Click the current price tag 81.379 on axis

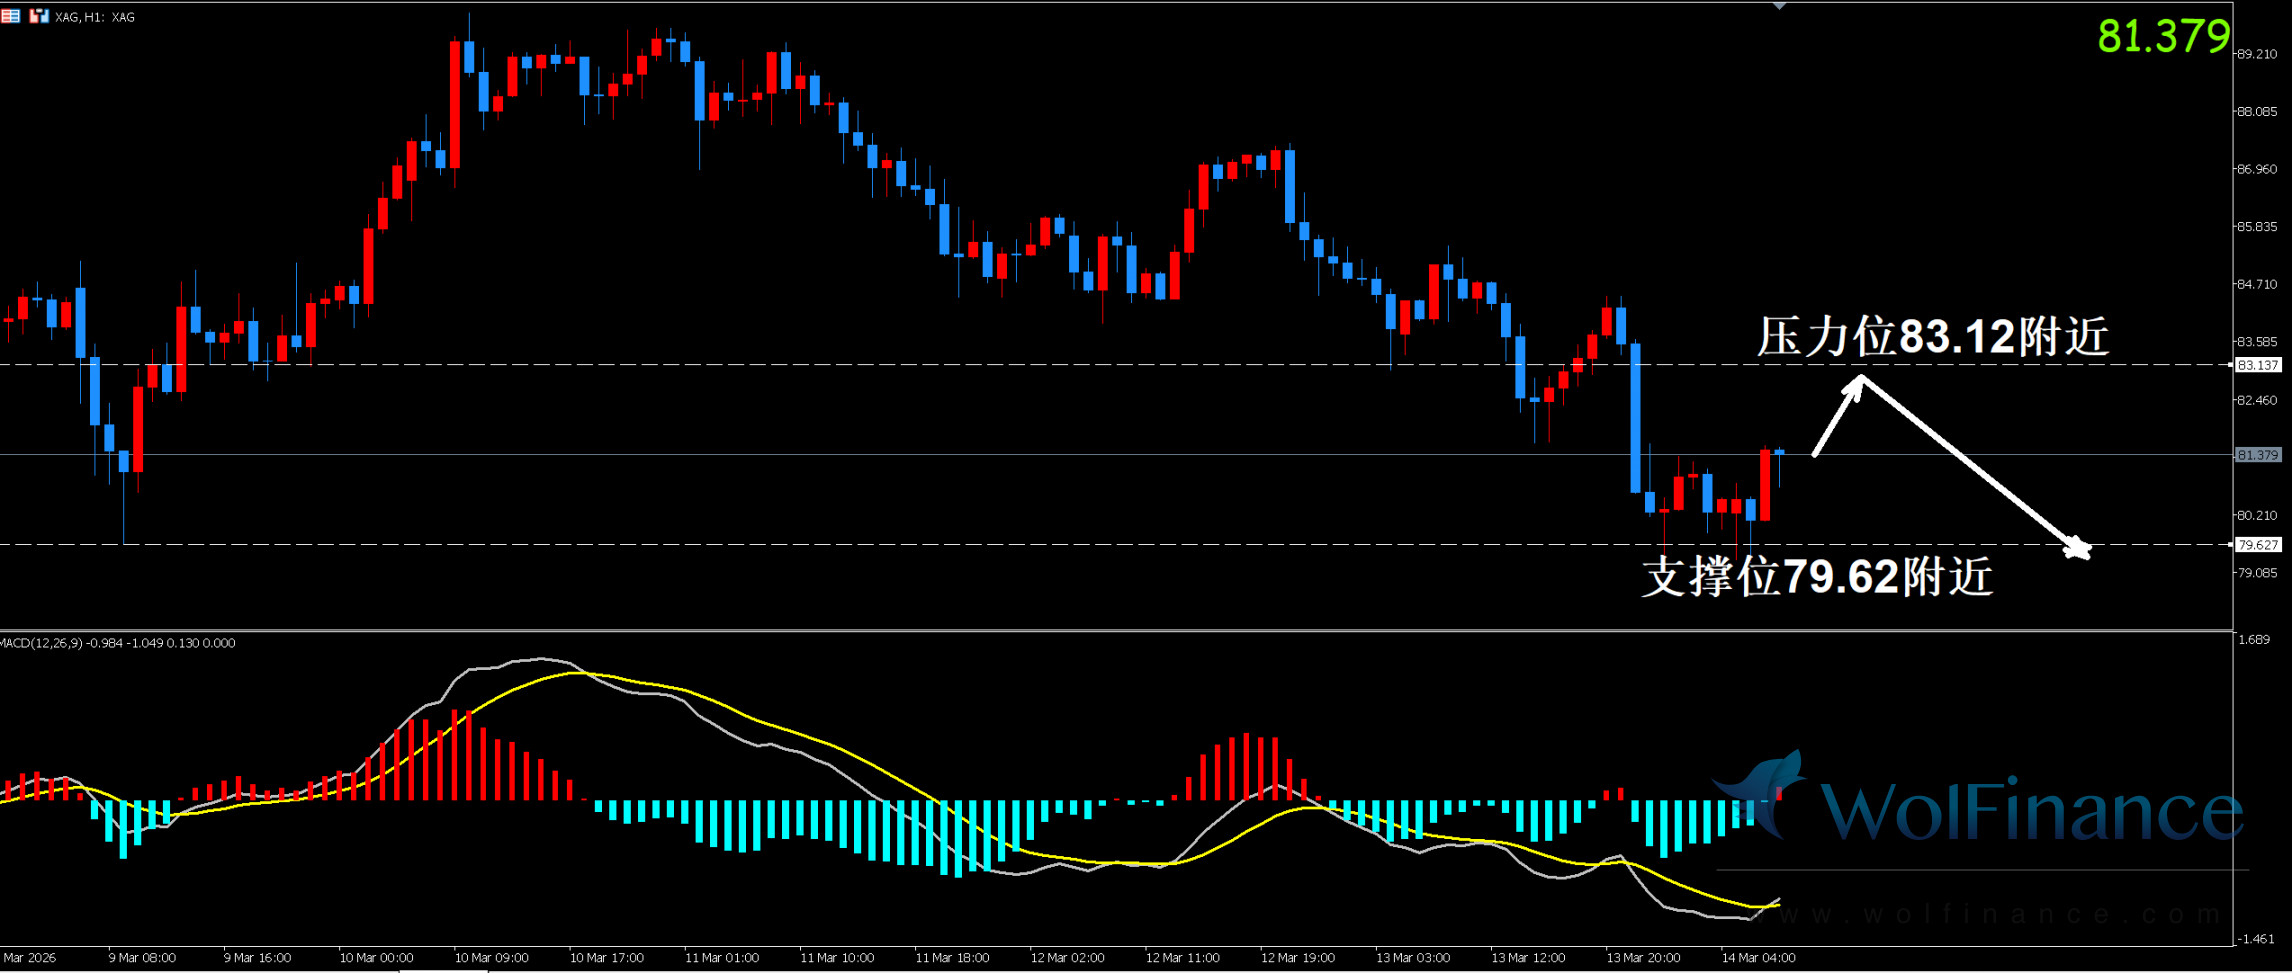[x=2257, y=455]
